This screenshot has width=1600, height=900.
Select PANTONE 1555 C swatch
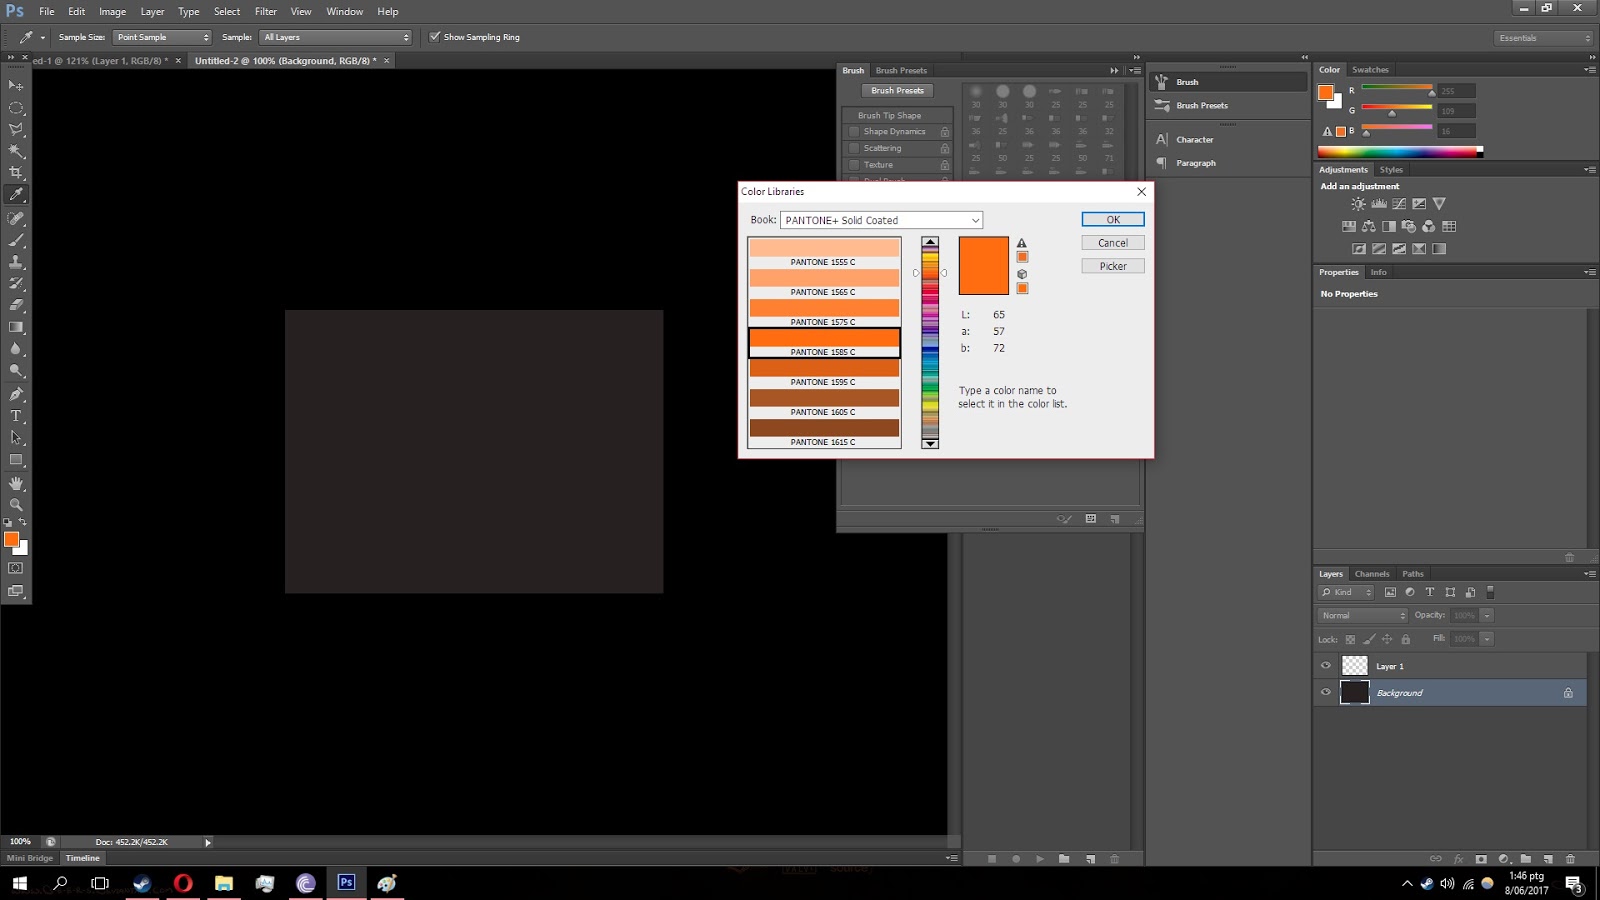[x=824, y=253]
